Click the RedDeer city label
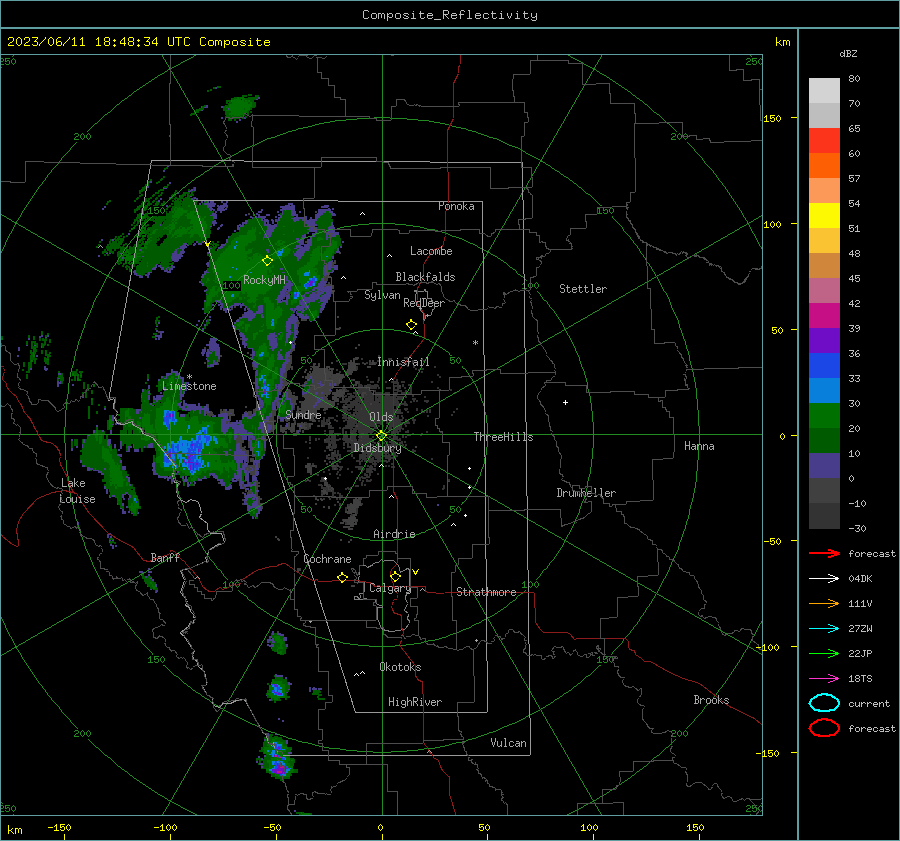 pyautogui.click(x=424, y=303)
